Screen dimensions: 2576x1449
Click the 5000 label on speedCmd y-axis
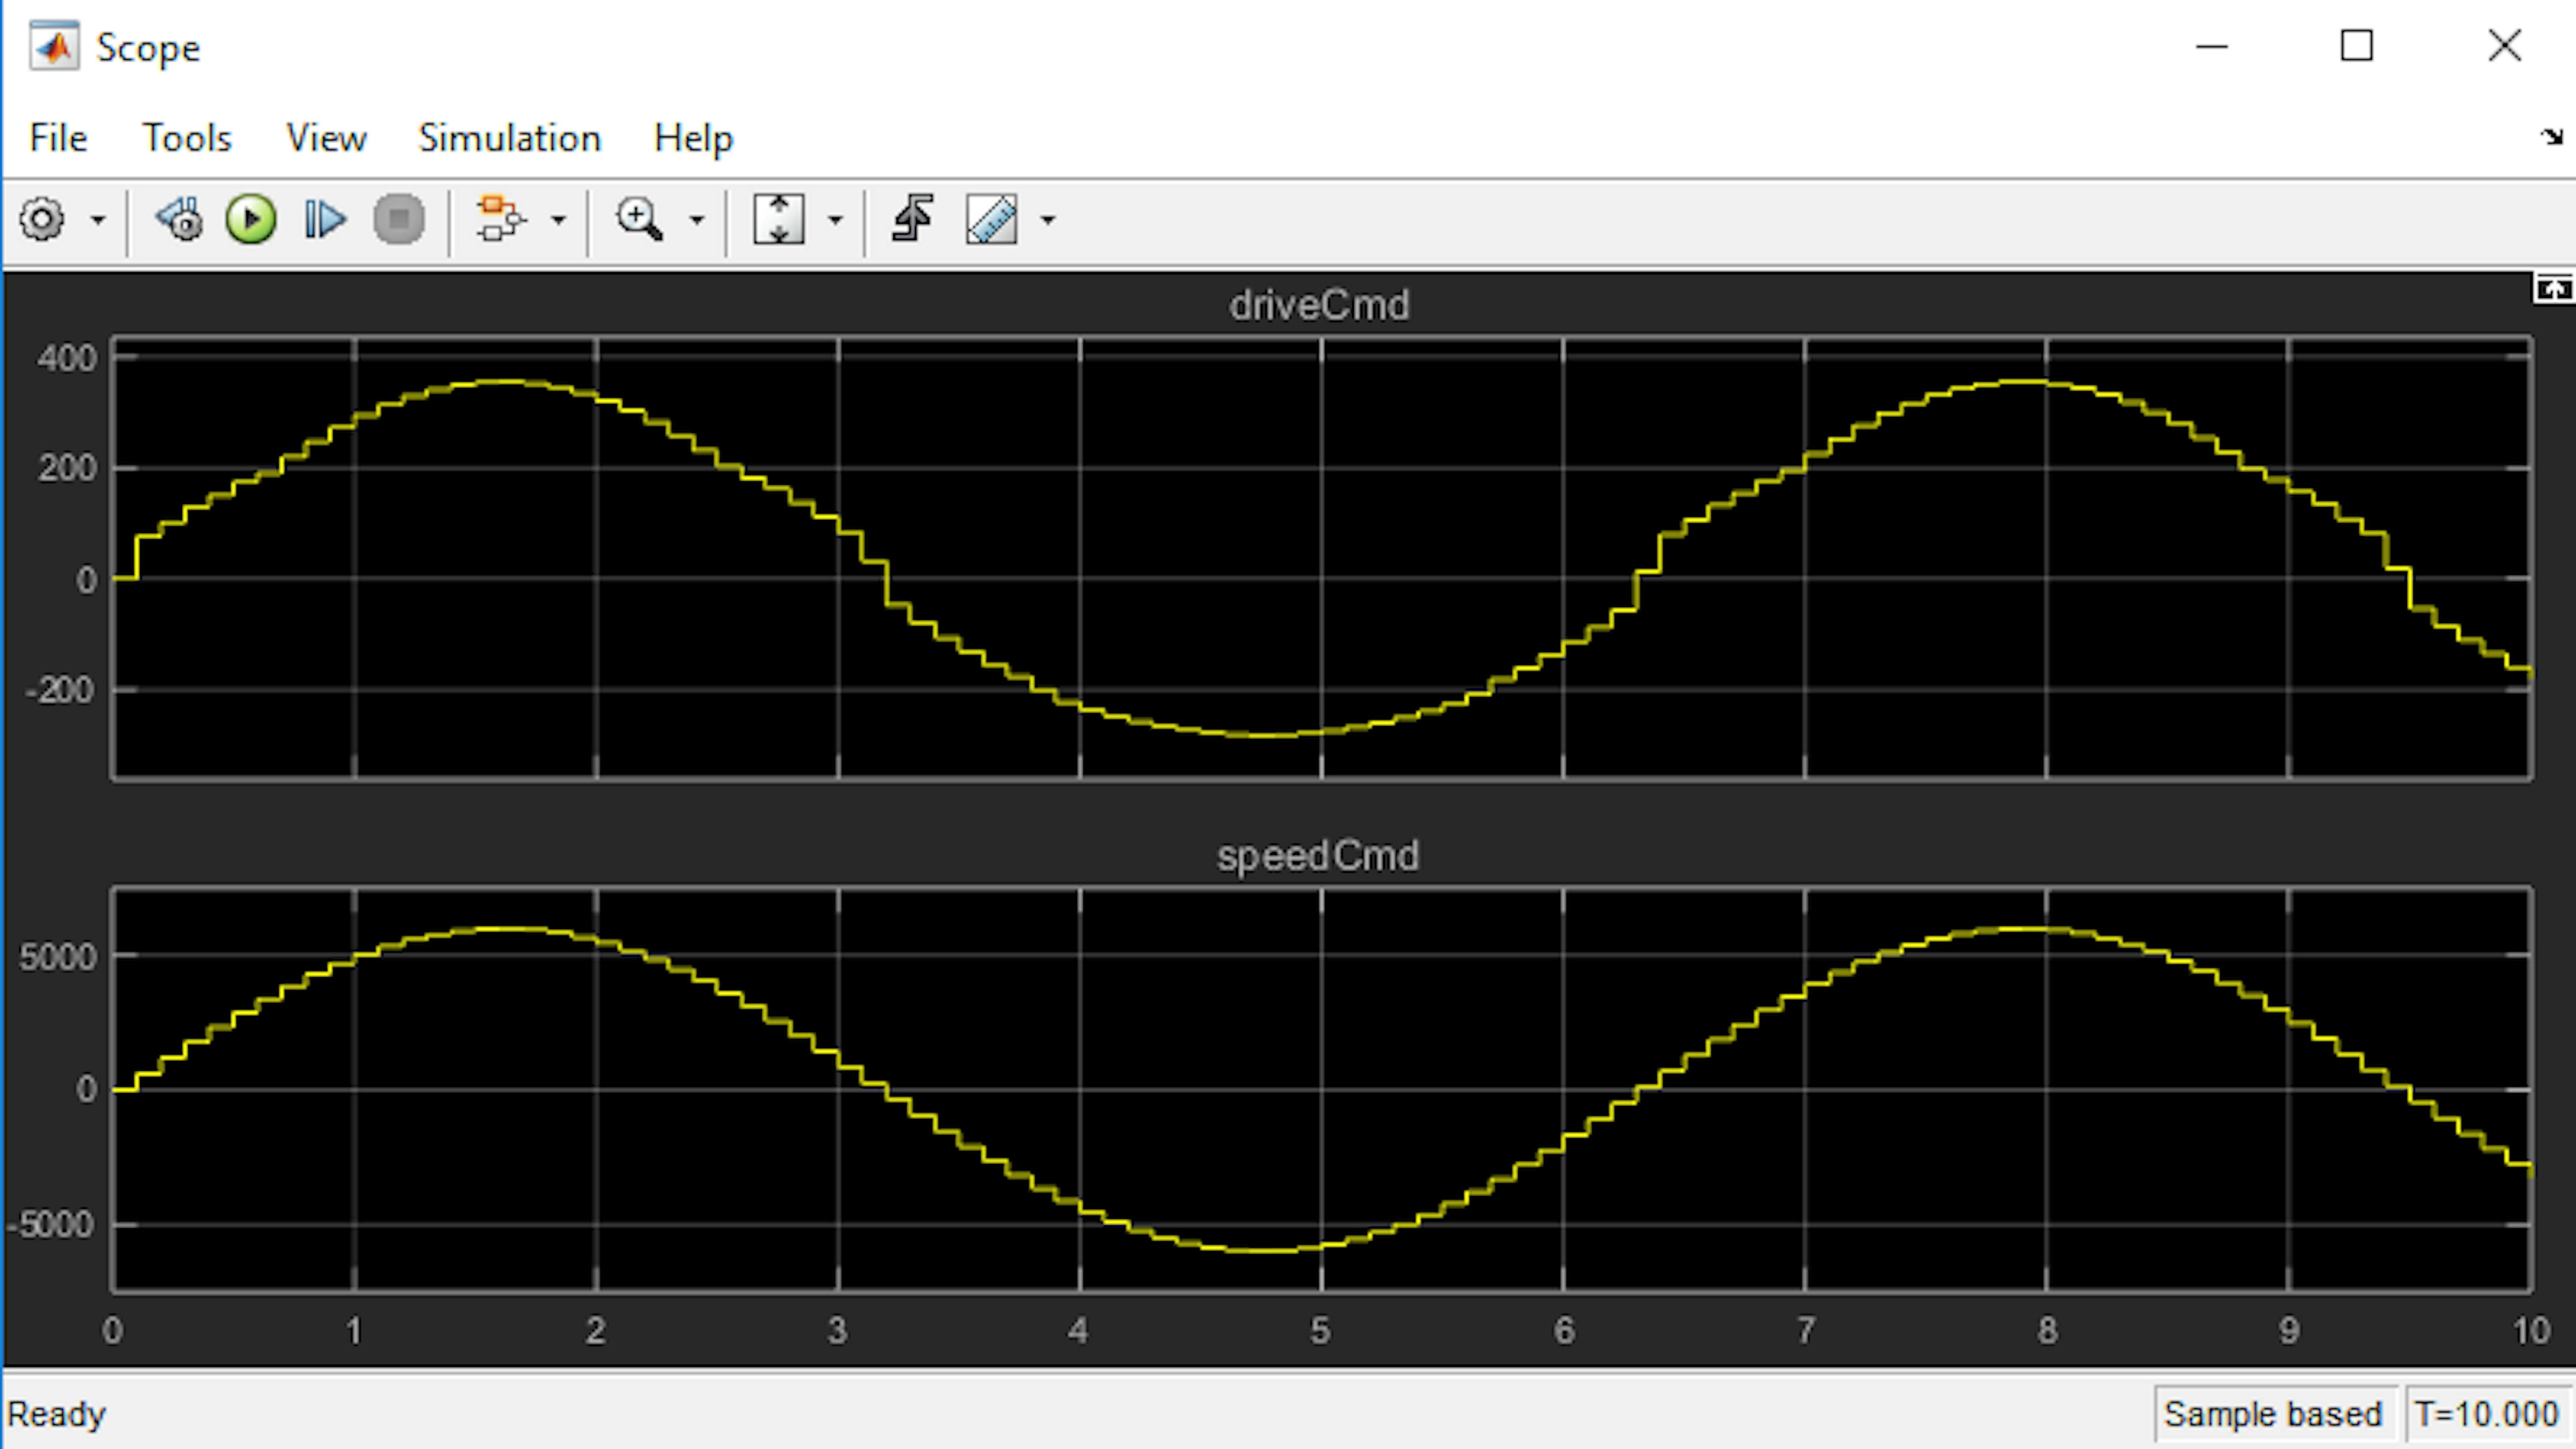click(x=58, y=957)
